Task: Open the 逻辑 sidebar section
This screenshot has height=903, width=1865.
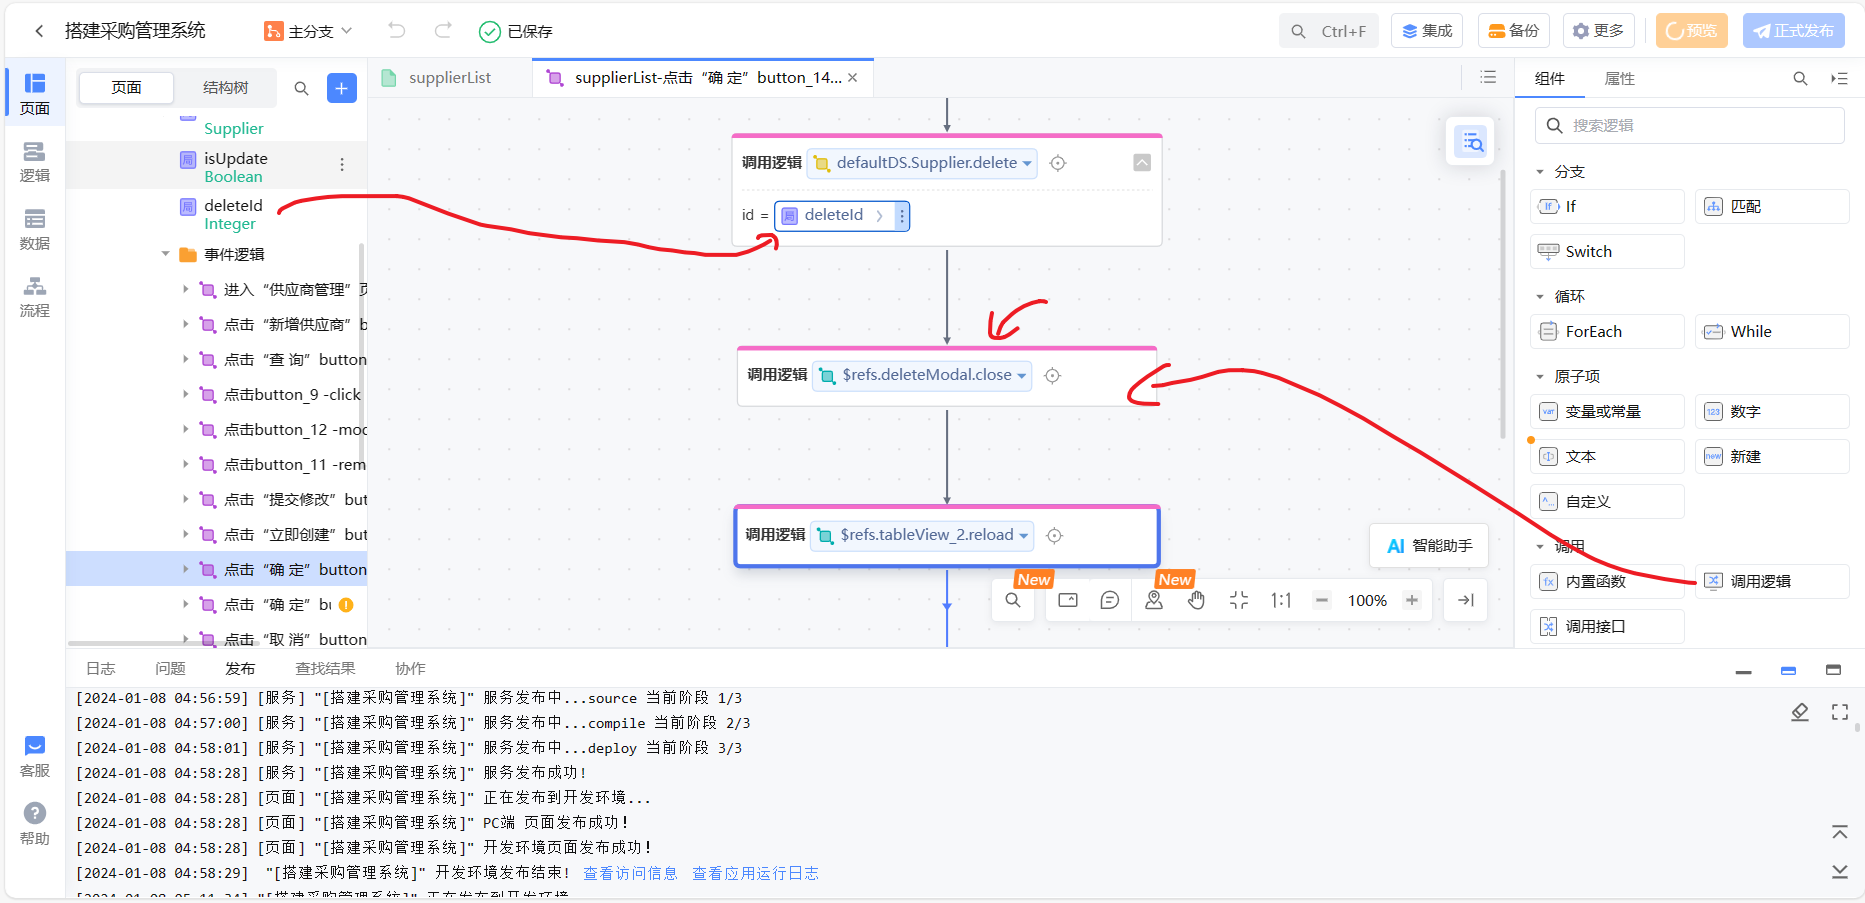Action: tap(35, 161)
